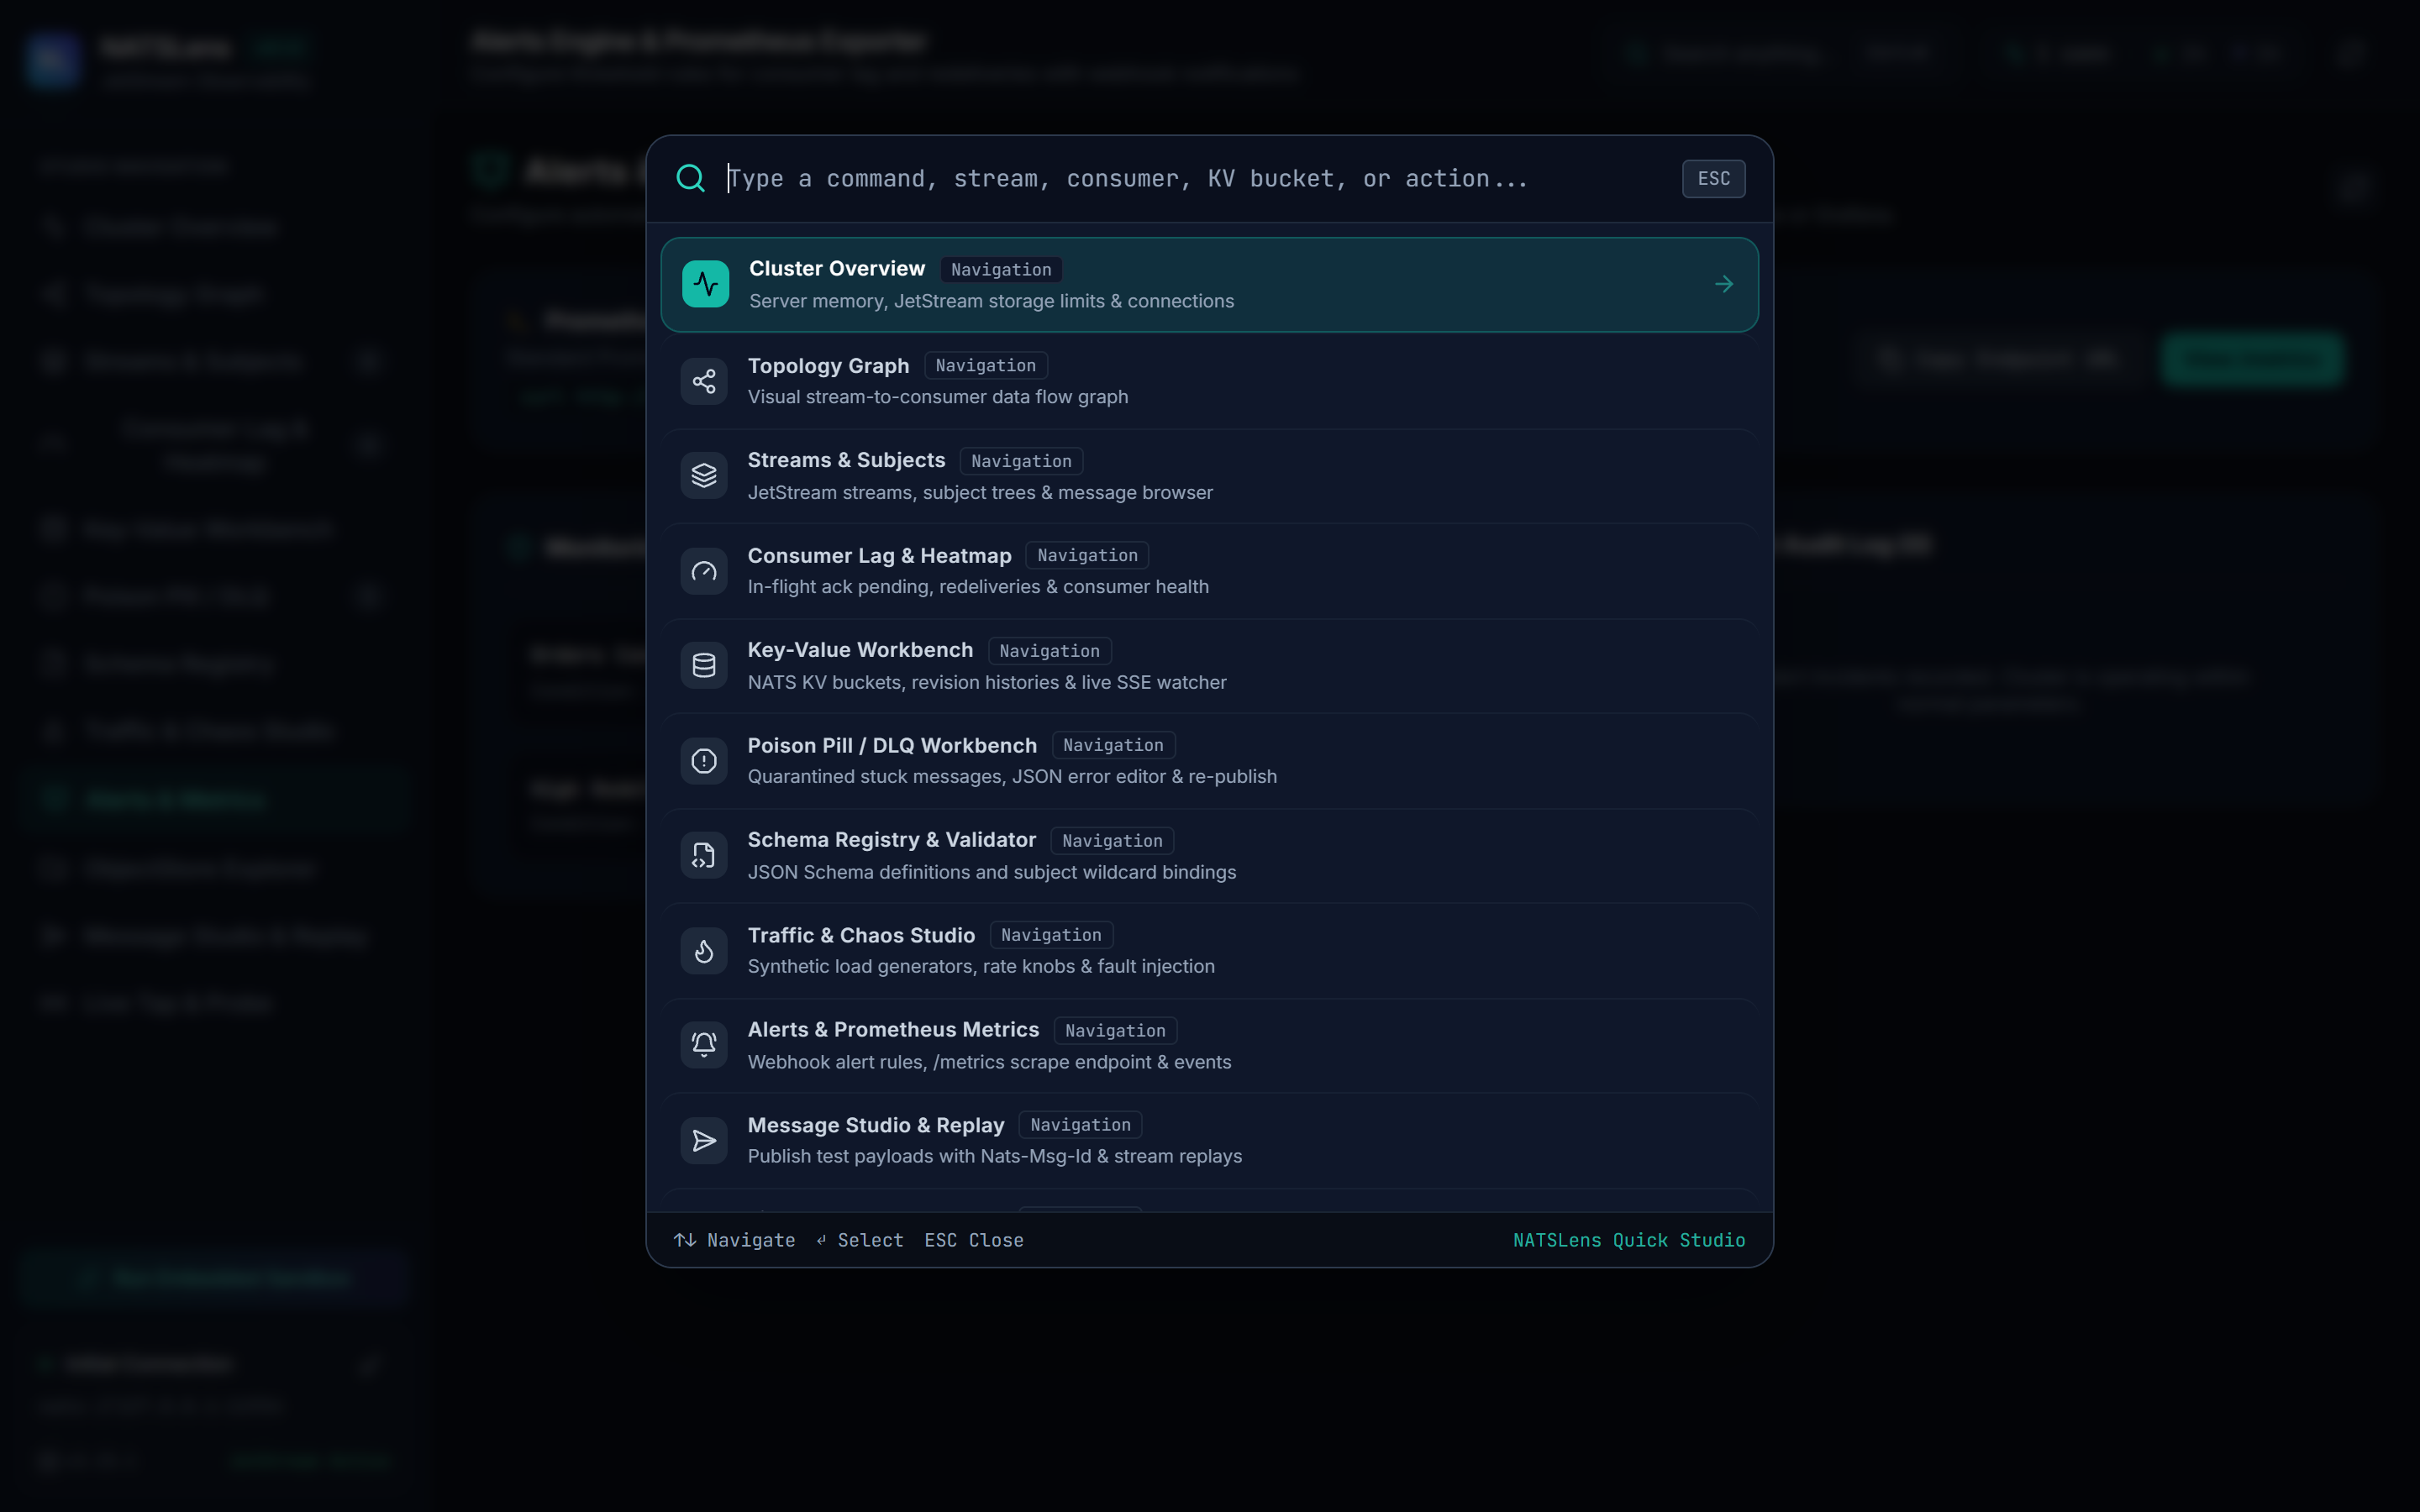Image resolution: width=2420 pixels, height=1512 pixels.
Task: Select Poison Pill / DLQ Workbench
Action: (1209, 761)
